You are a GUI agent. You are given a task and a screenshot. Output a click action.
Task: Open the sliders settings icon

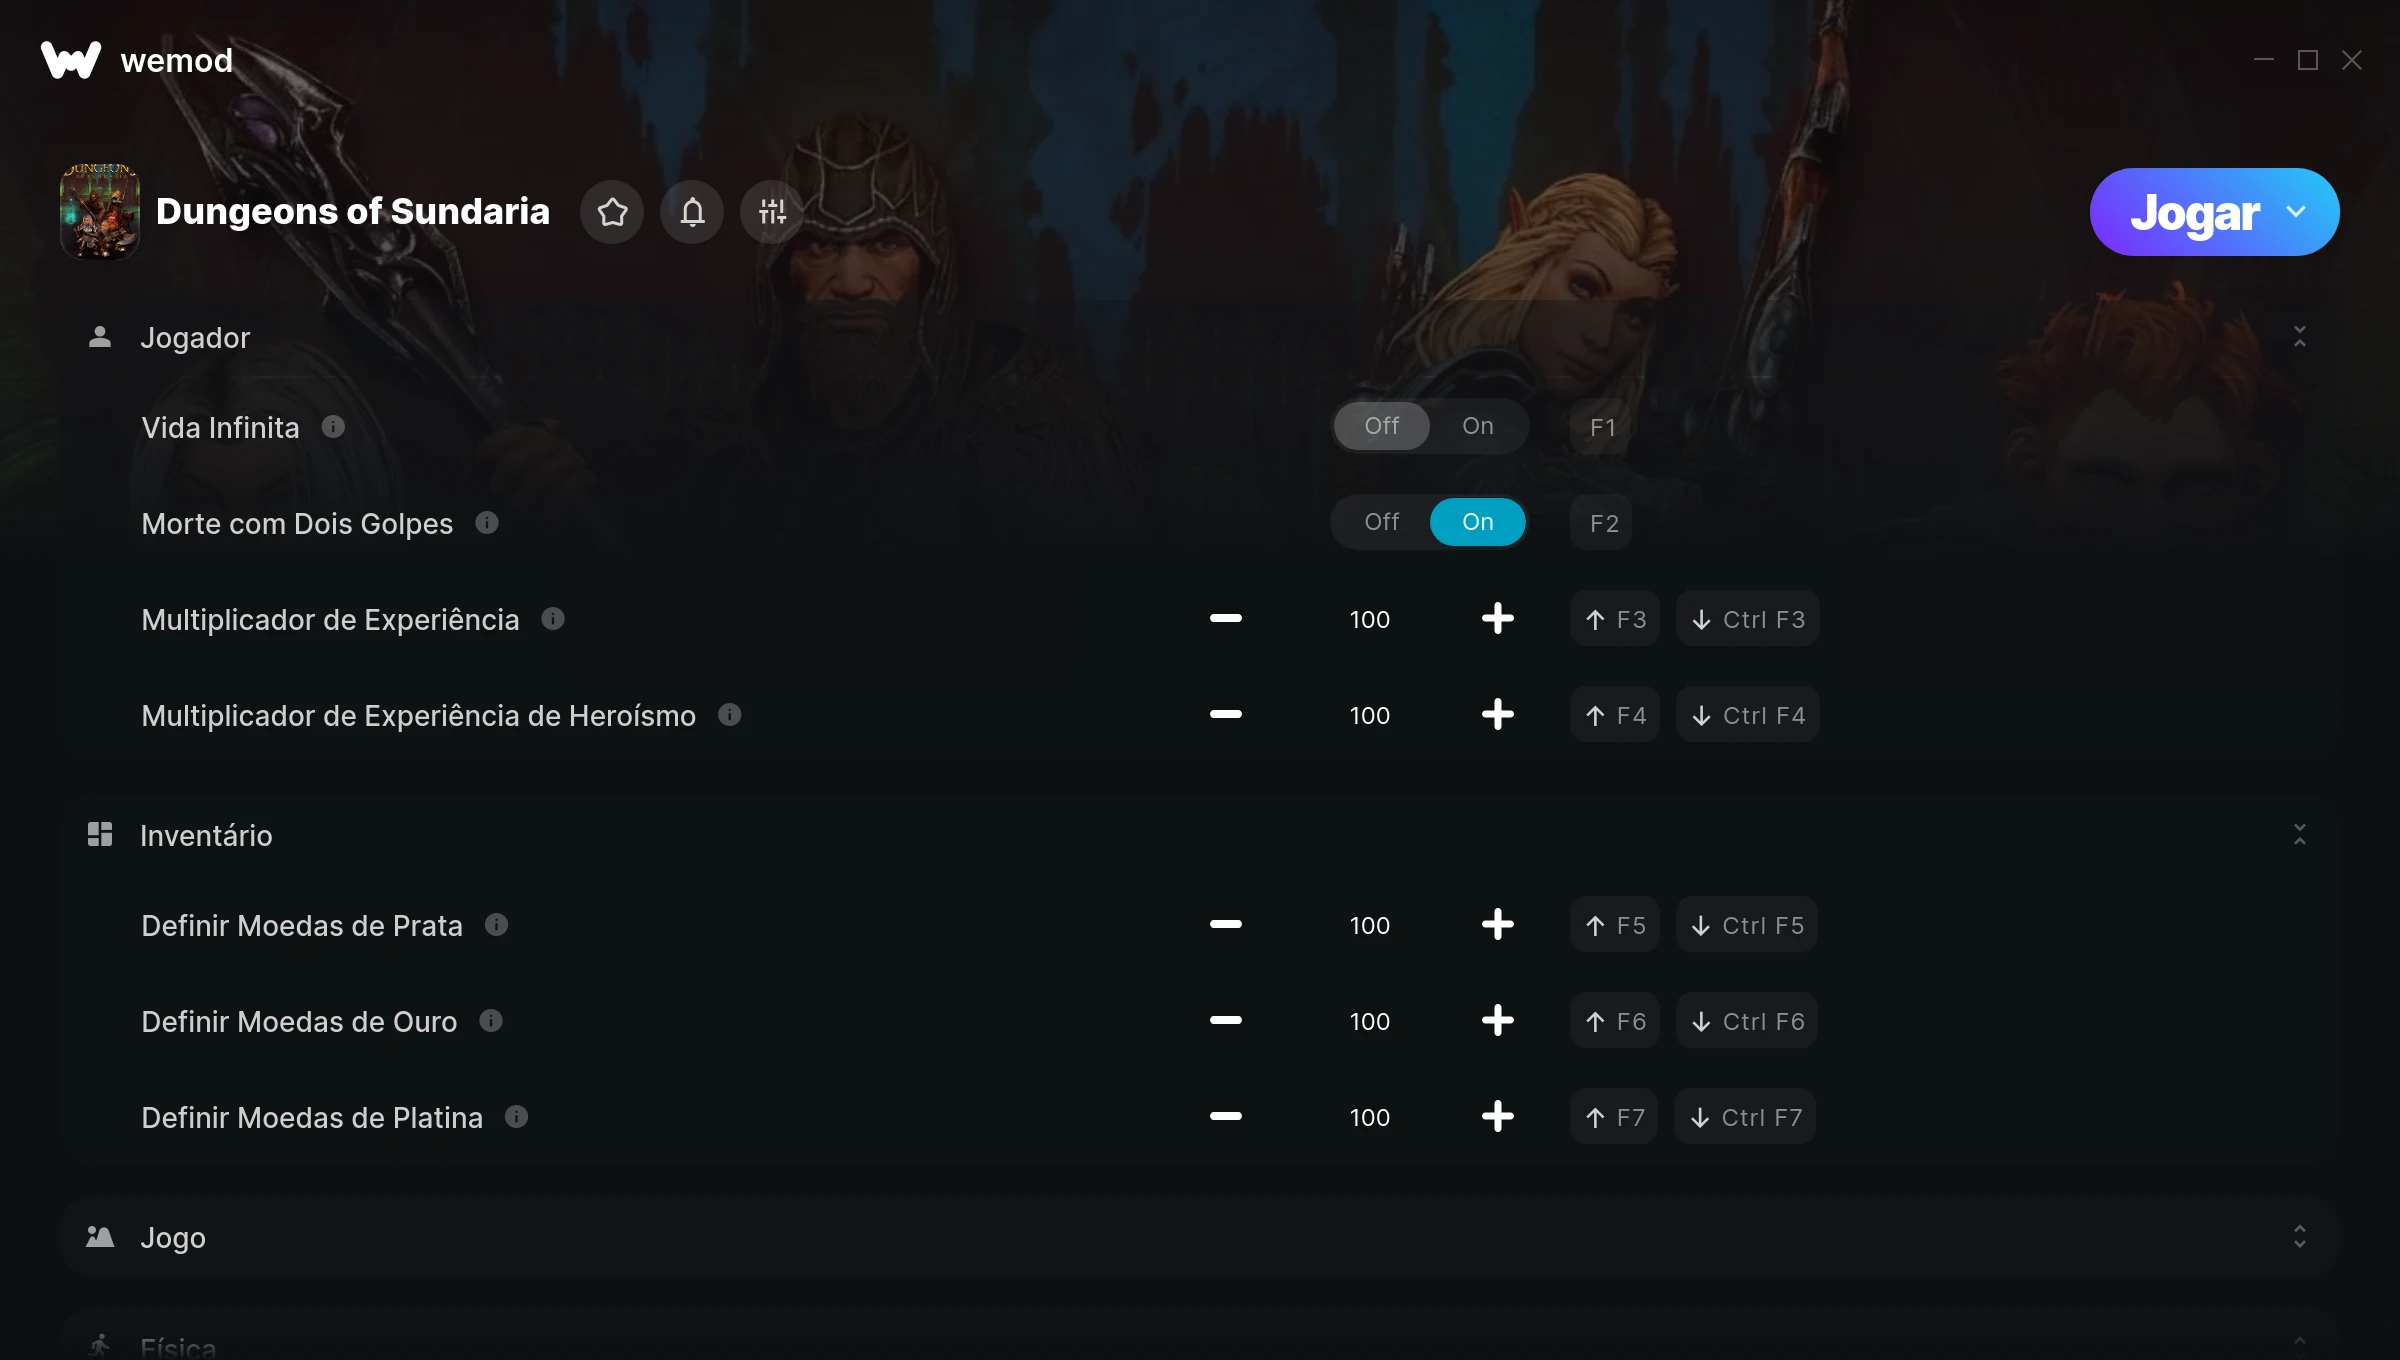coord(772,212)
